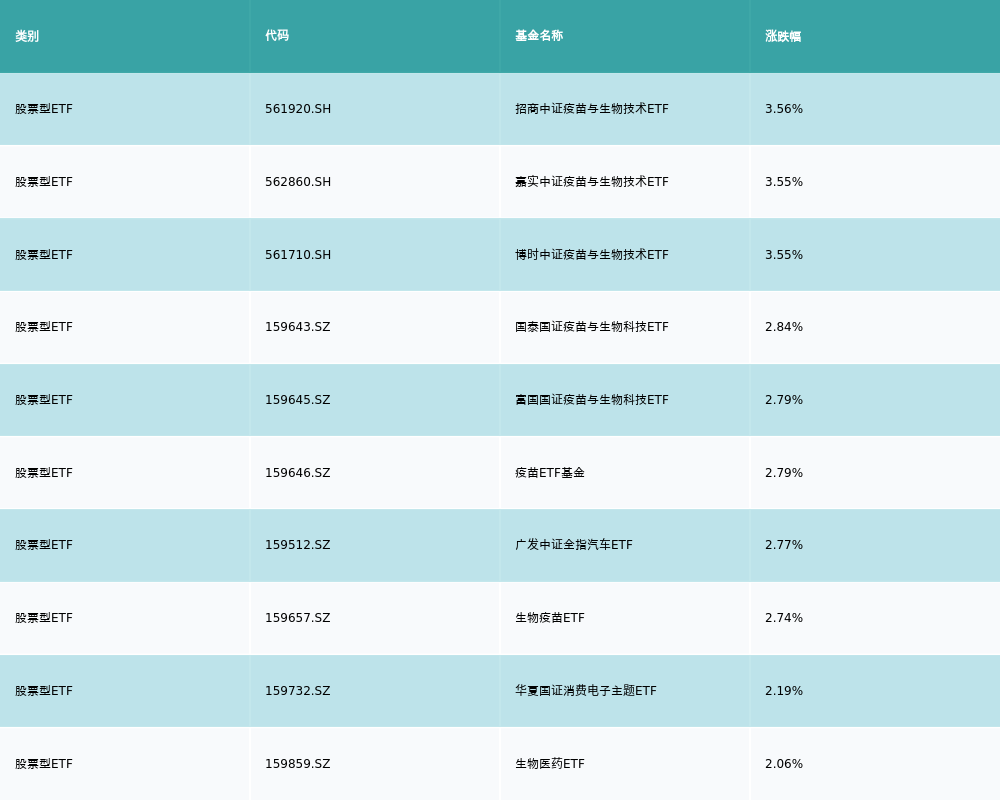Click the 3.56% change value
The height and width of the screenshot is (800, 1000).
click(x=784, y=109)
